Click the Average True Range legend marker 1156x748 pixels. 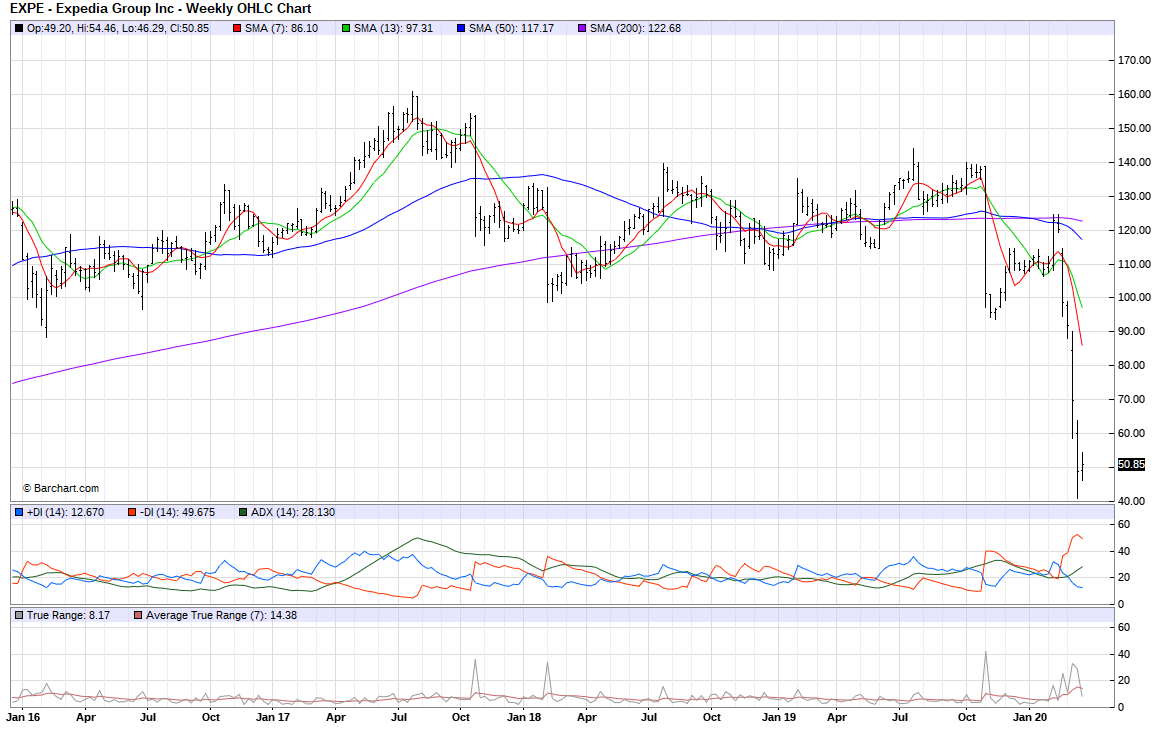[x=138, y=615]
